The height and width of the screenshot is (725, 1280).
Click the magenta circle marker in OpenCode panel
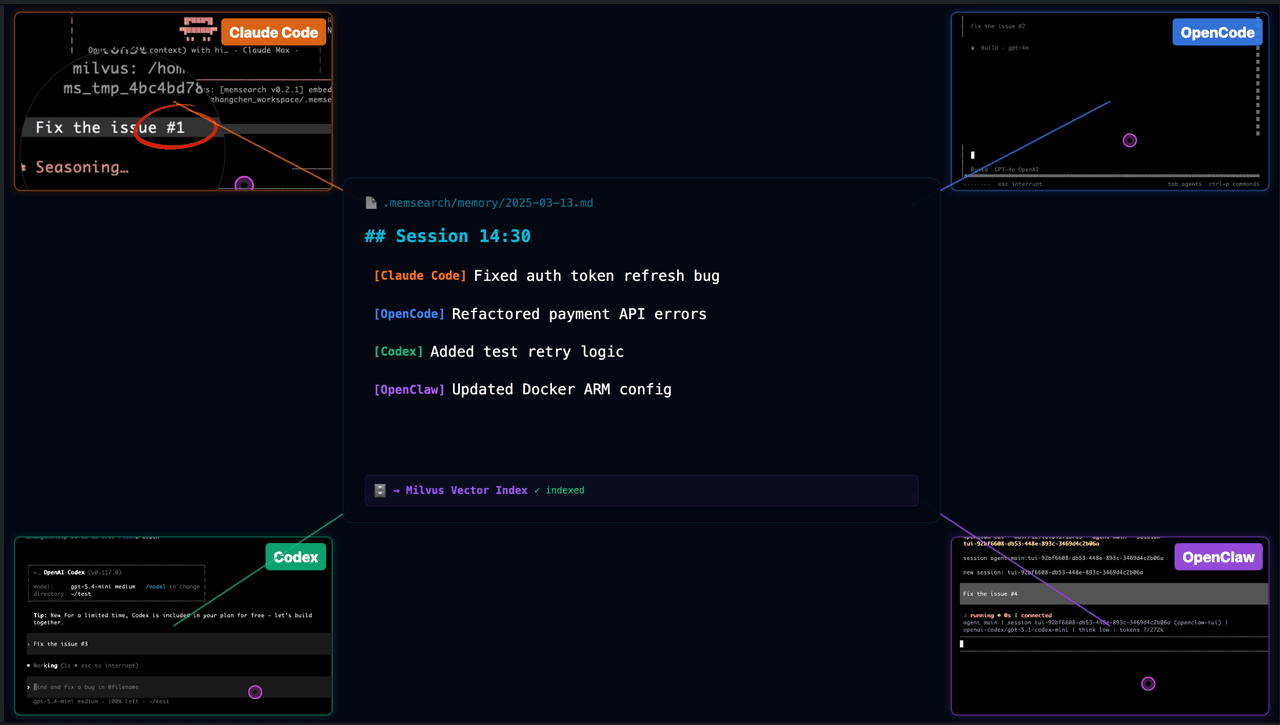click(x=1130, y=141)
